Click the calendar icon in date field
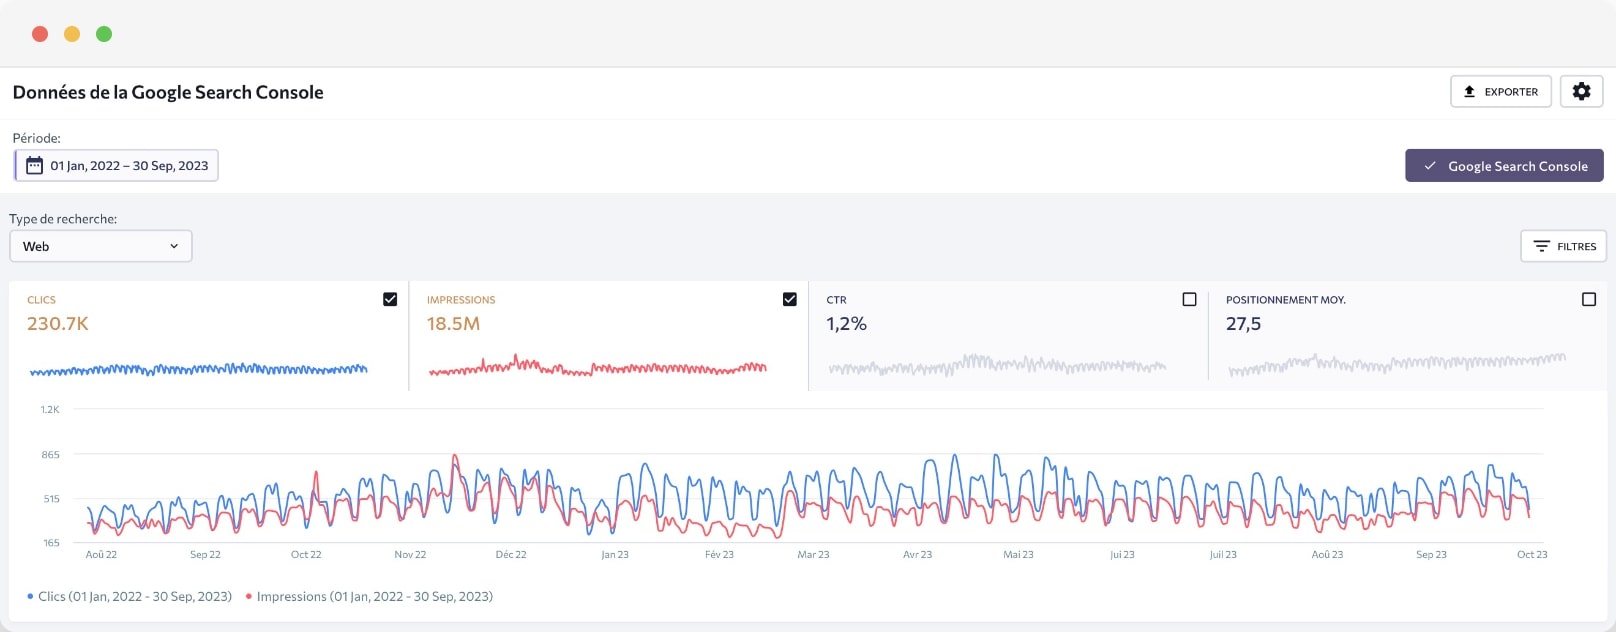This screenshot has width=1616, height=632. [34, 165]
